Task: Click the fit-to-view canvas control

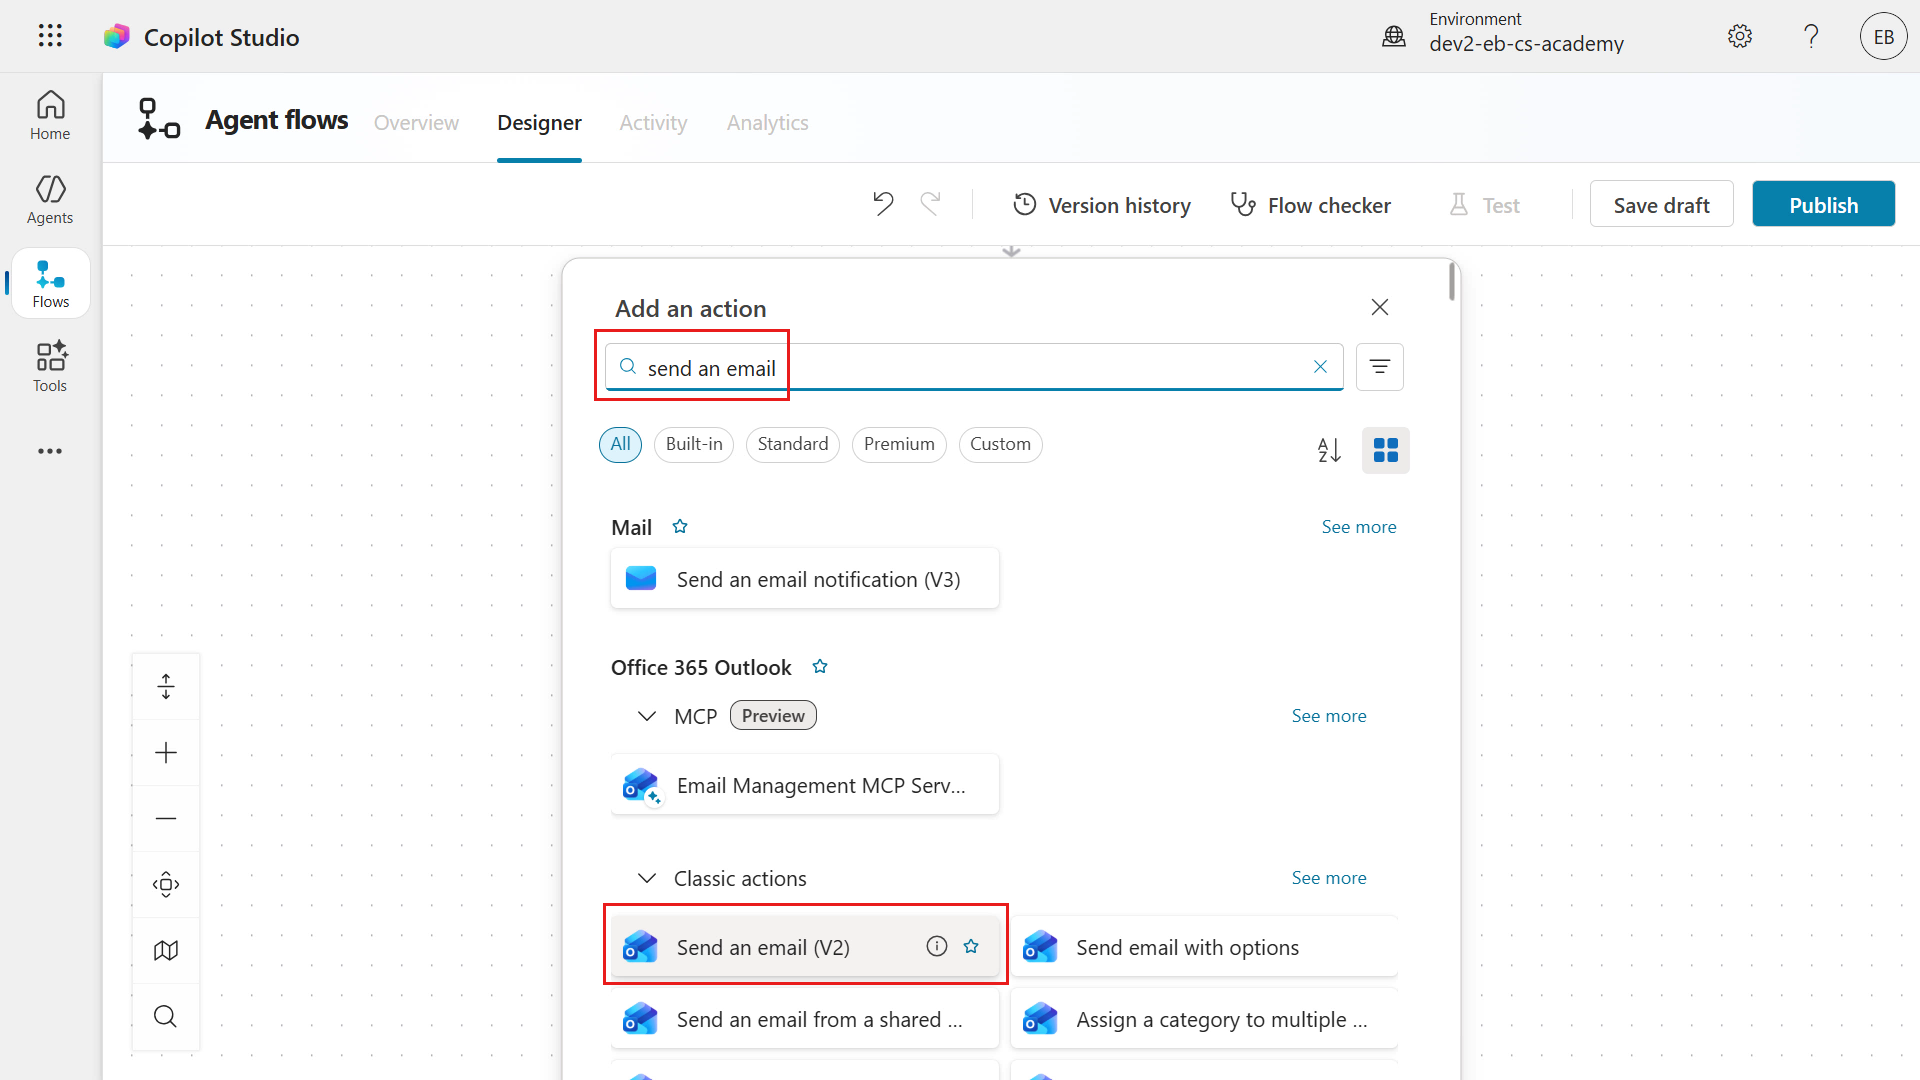Action: (166, 686)
